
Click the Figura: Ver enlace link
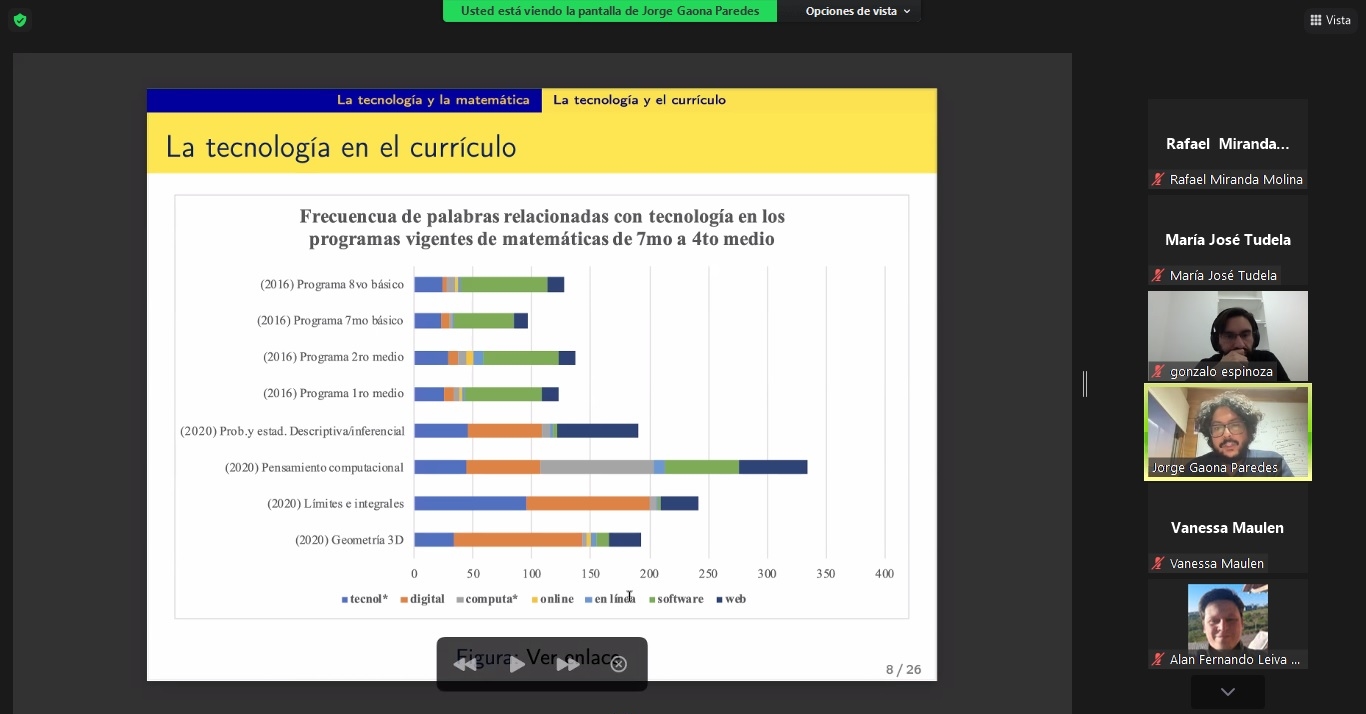tap(540, 658)
